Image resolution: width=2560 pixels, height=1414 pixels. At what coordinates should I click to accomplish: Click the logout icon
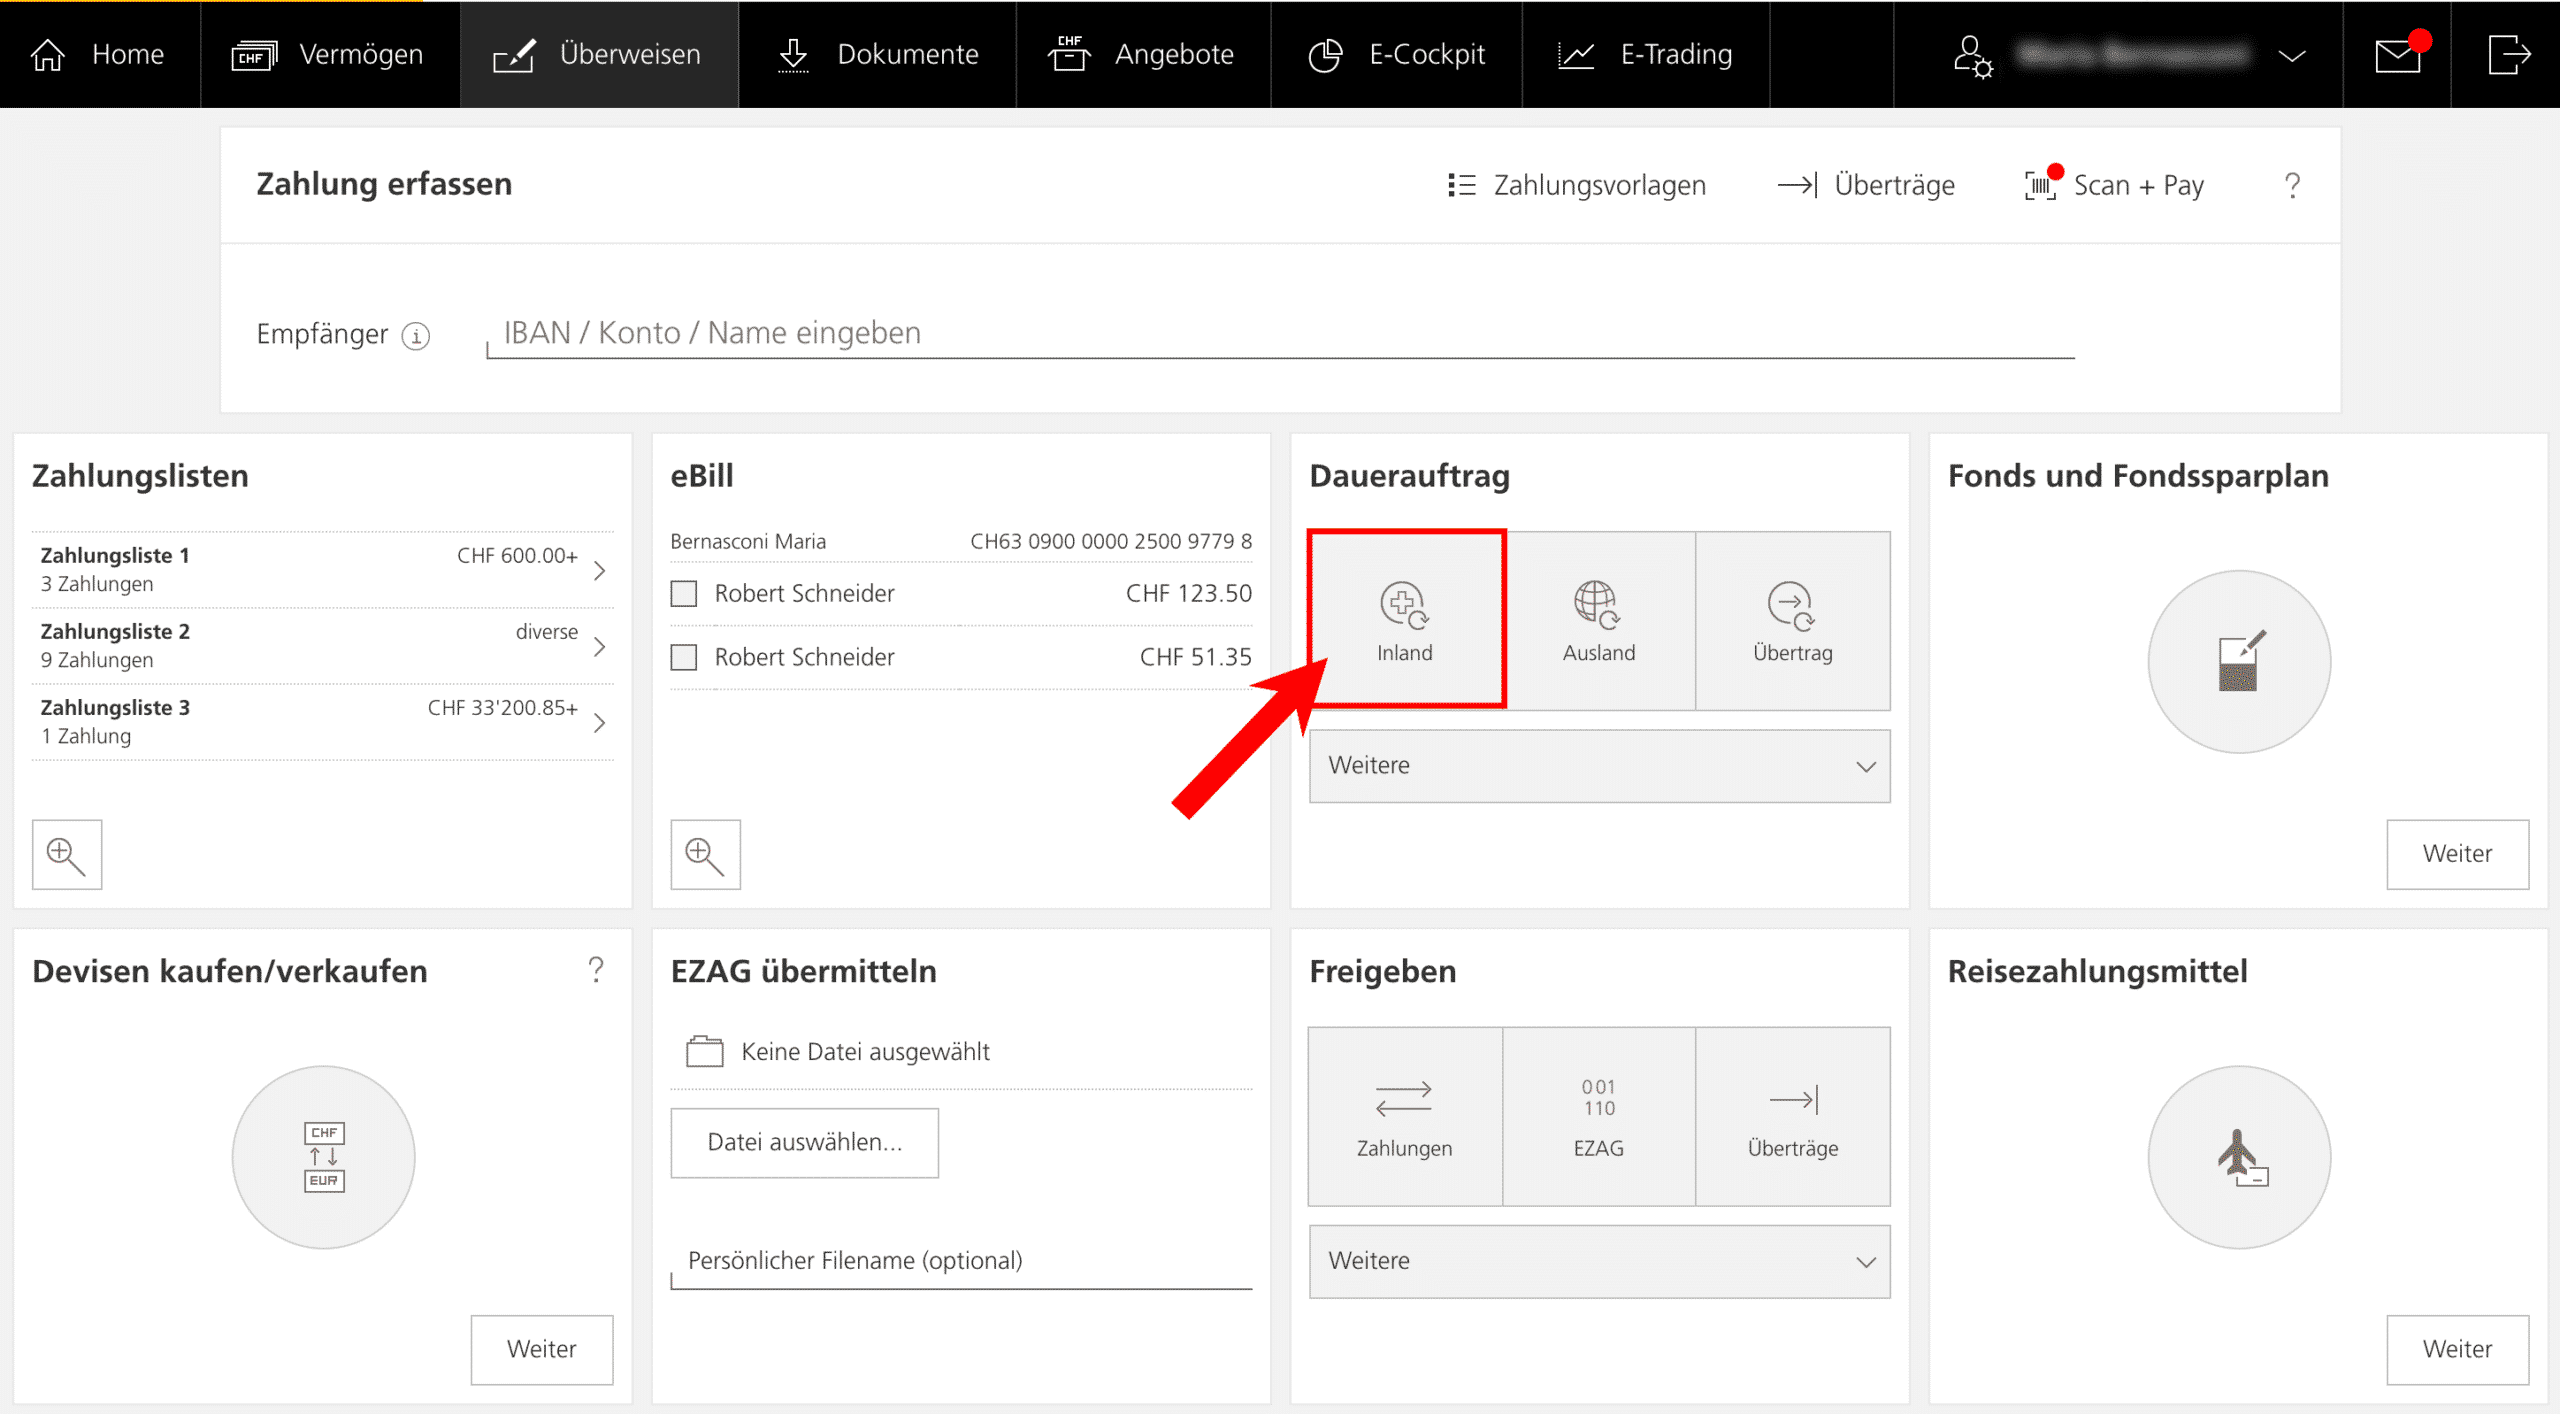click(2509, 54)
